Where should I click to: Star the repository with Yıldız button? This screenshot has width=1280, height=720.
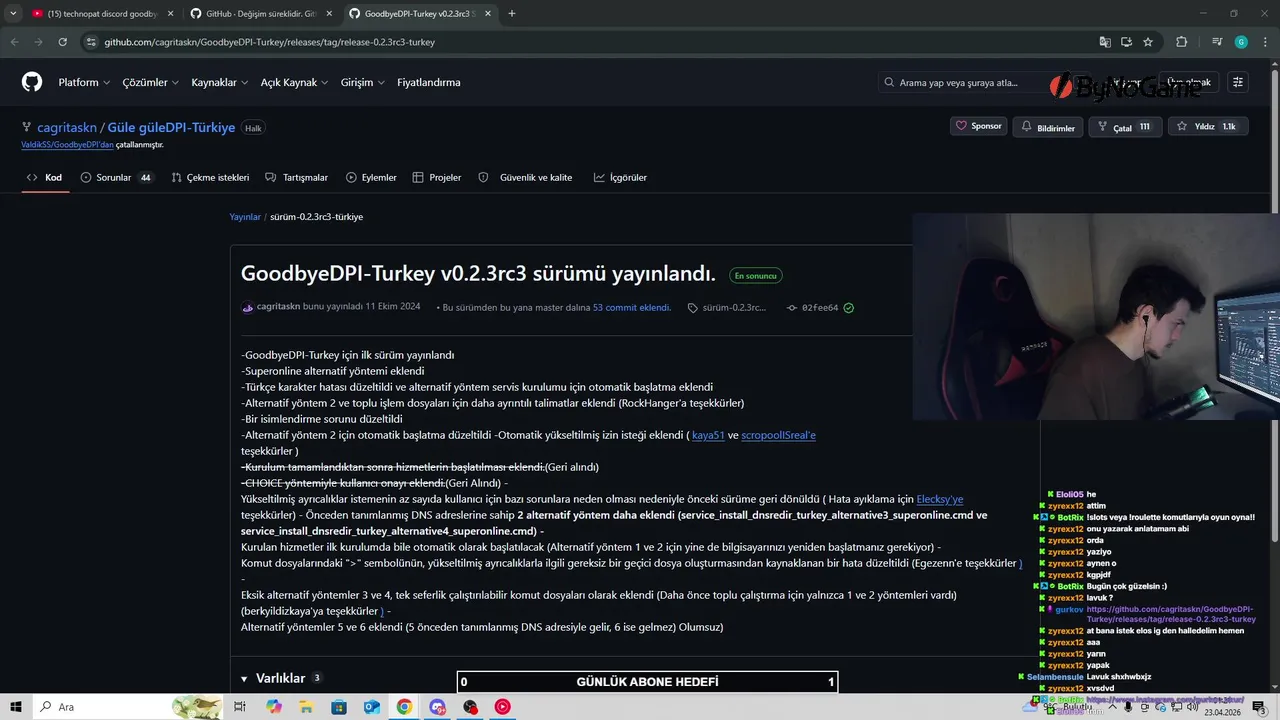coord(1207,127)
